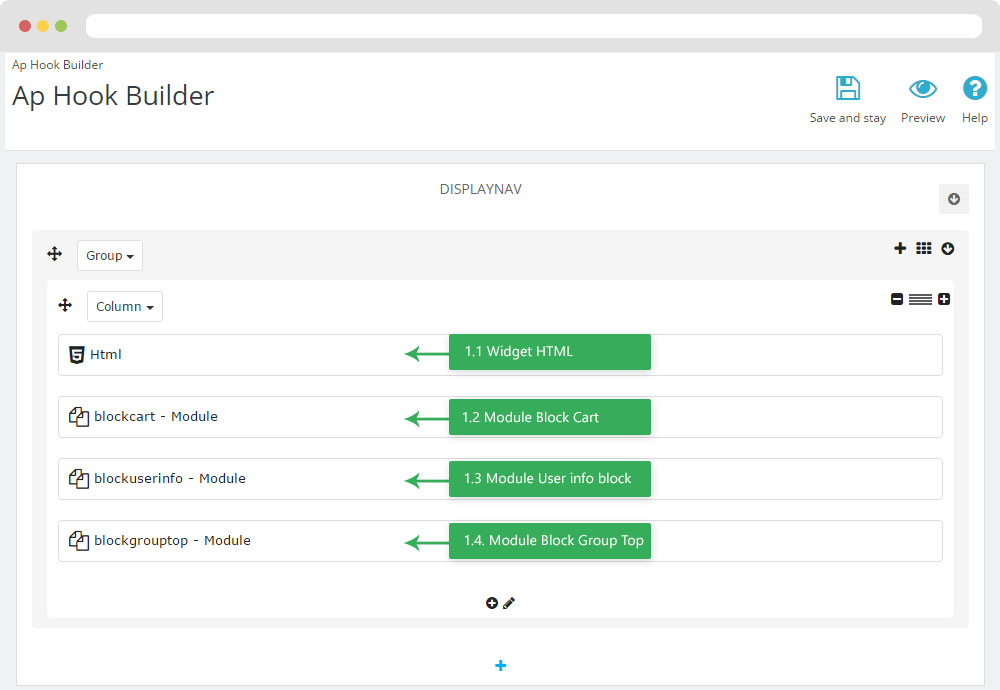The width and height of the screenshot is (1000, 690).
Task: Click the blockgrouptop module icon
Action: [78, 541]
